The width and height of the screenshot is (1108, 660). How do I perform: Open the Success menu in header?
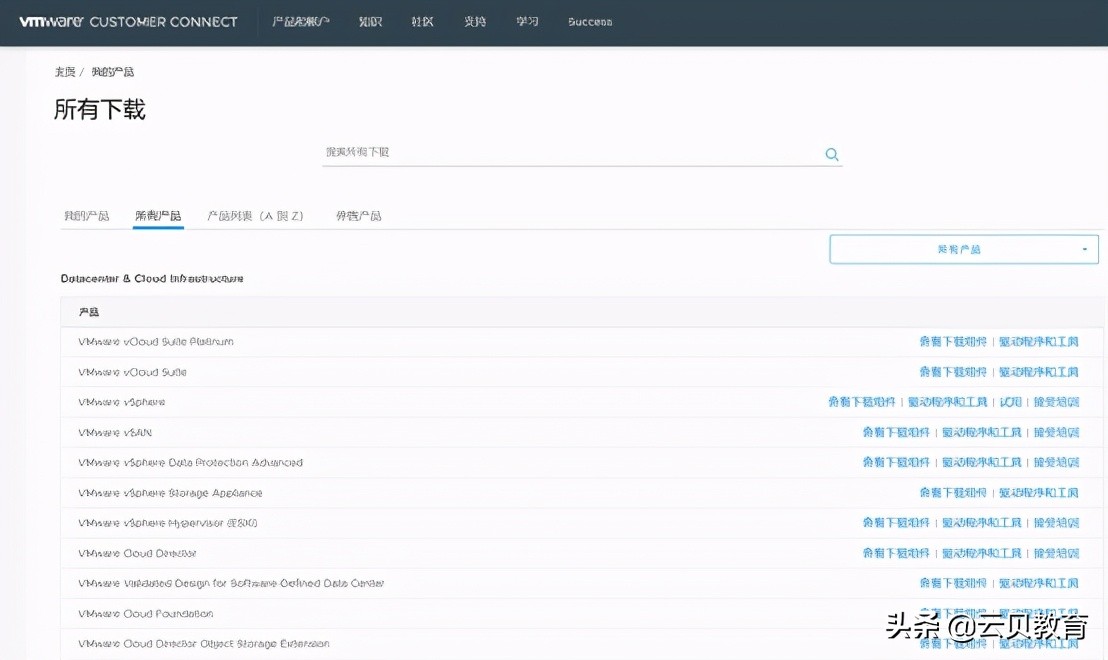590,21
